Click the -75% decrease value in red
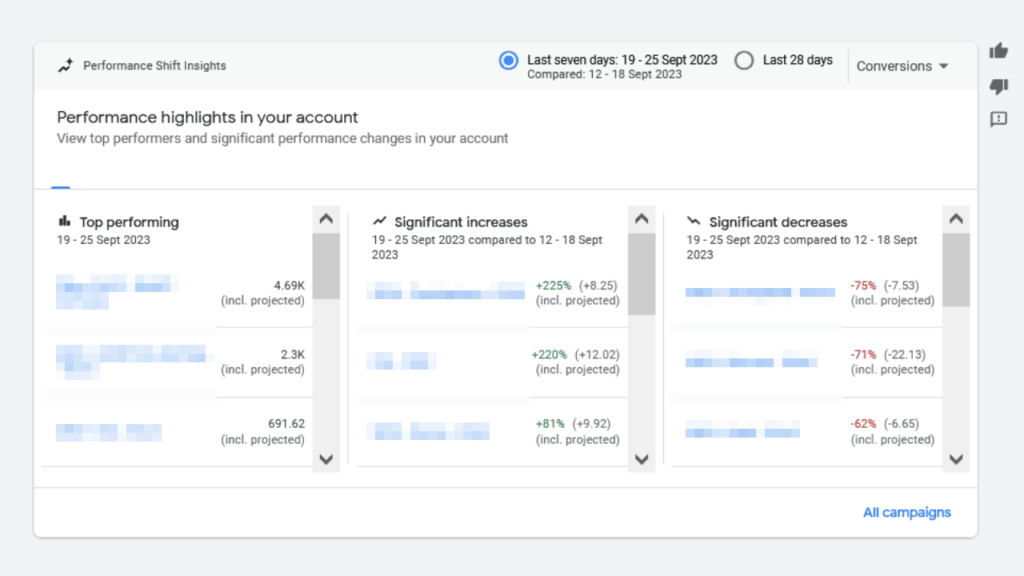Viewport: 1024px width, 576px height. point(864,285)
